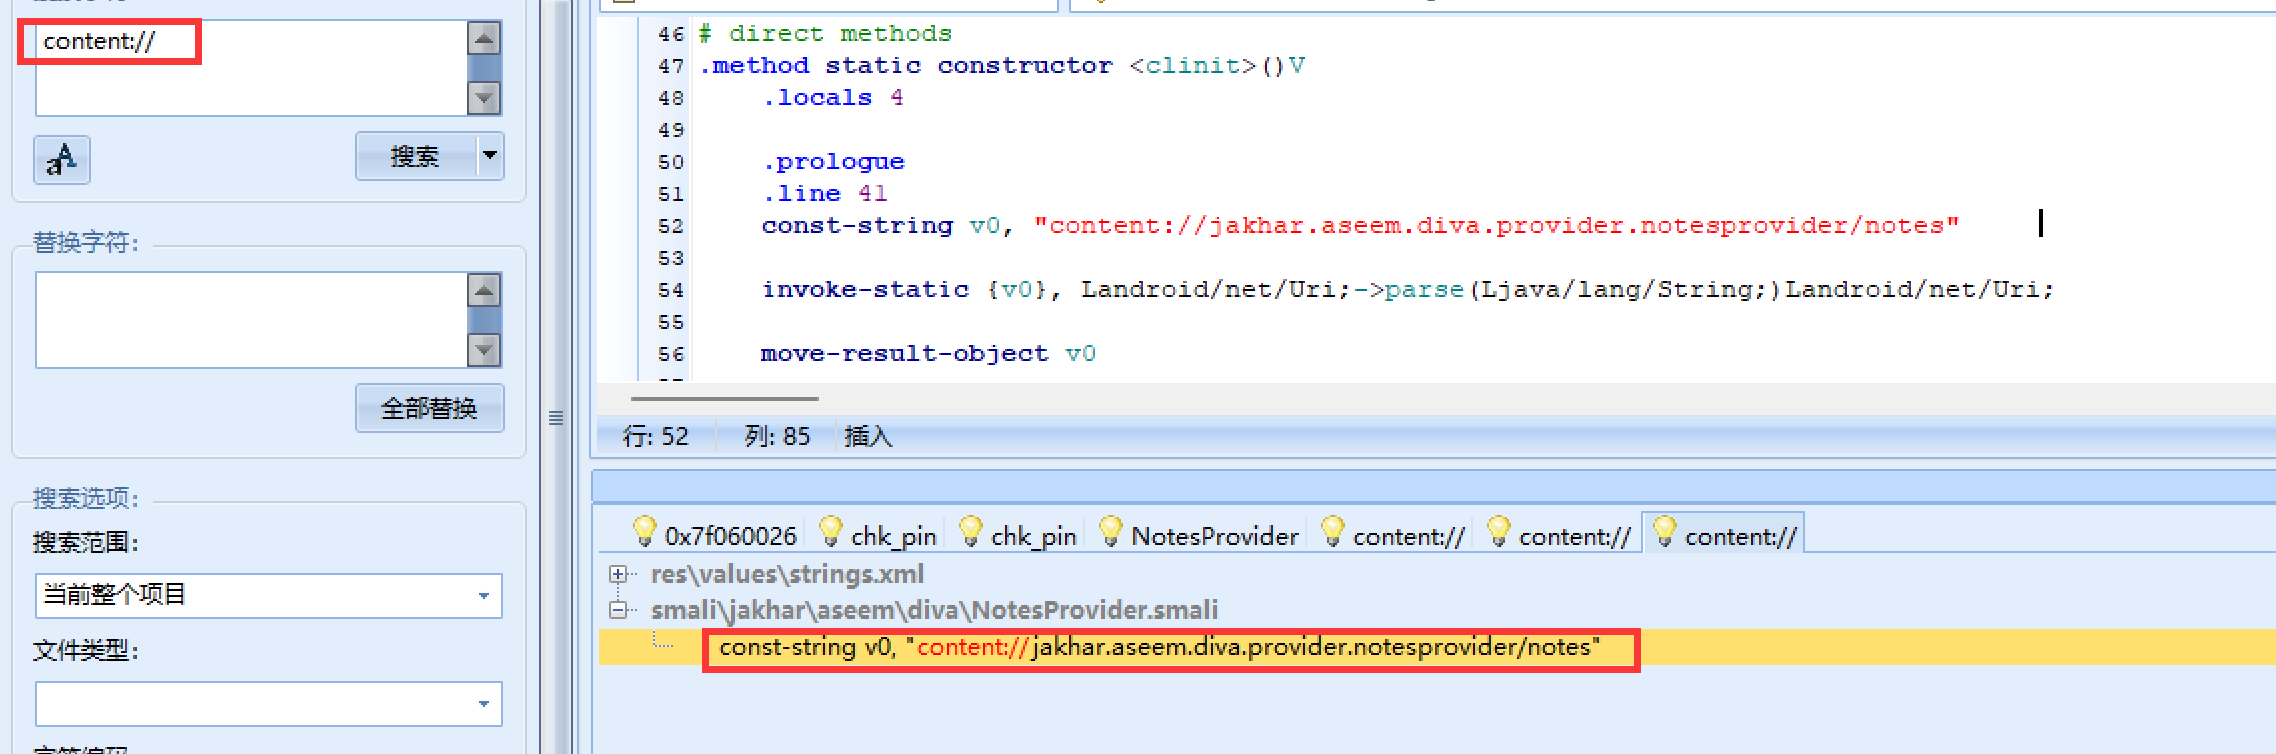Toggle the match case 'aA' button
The height and width of the screenshot is (754, 2276).
(62, 159)
